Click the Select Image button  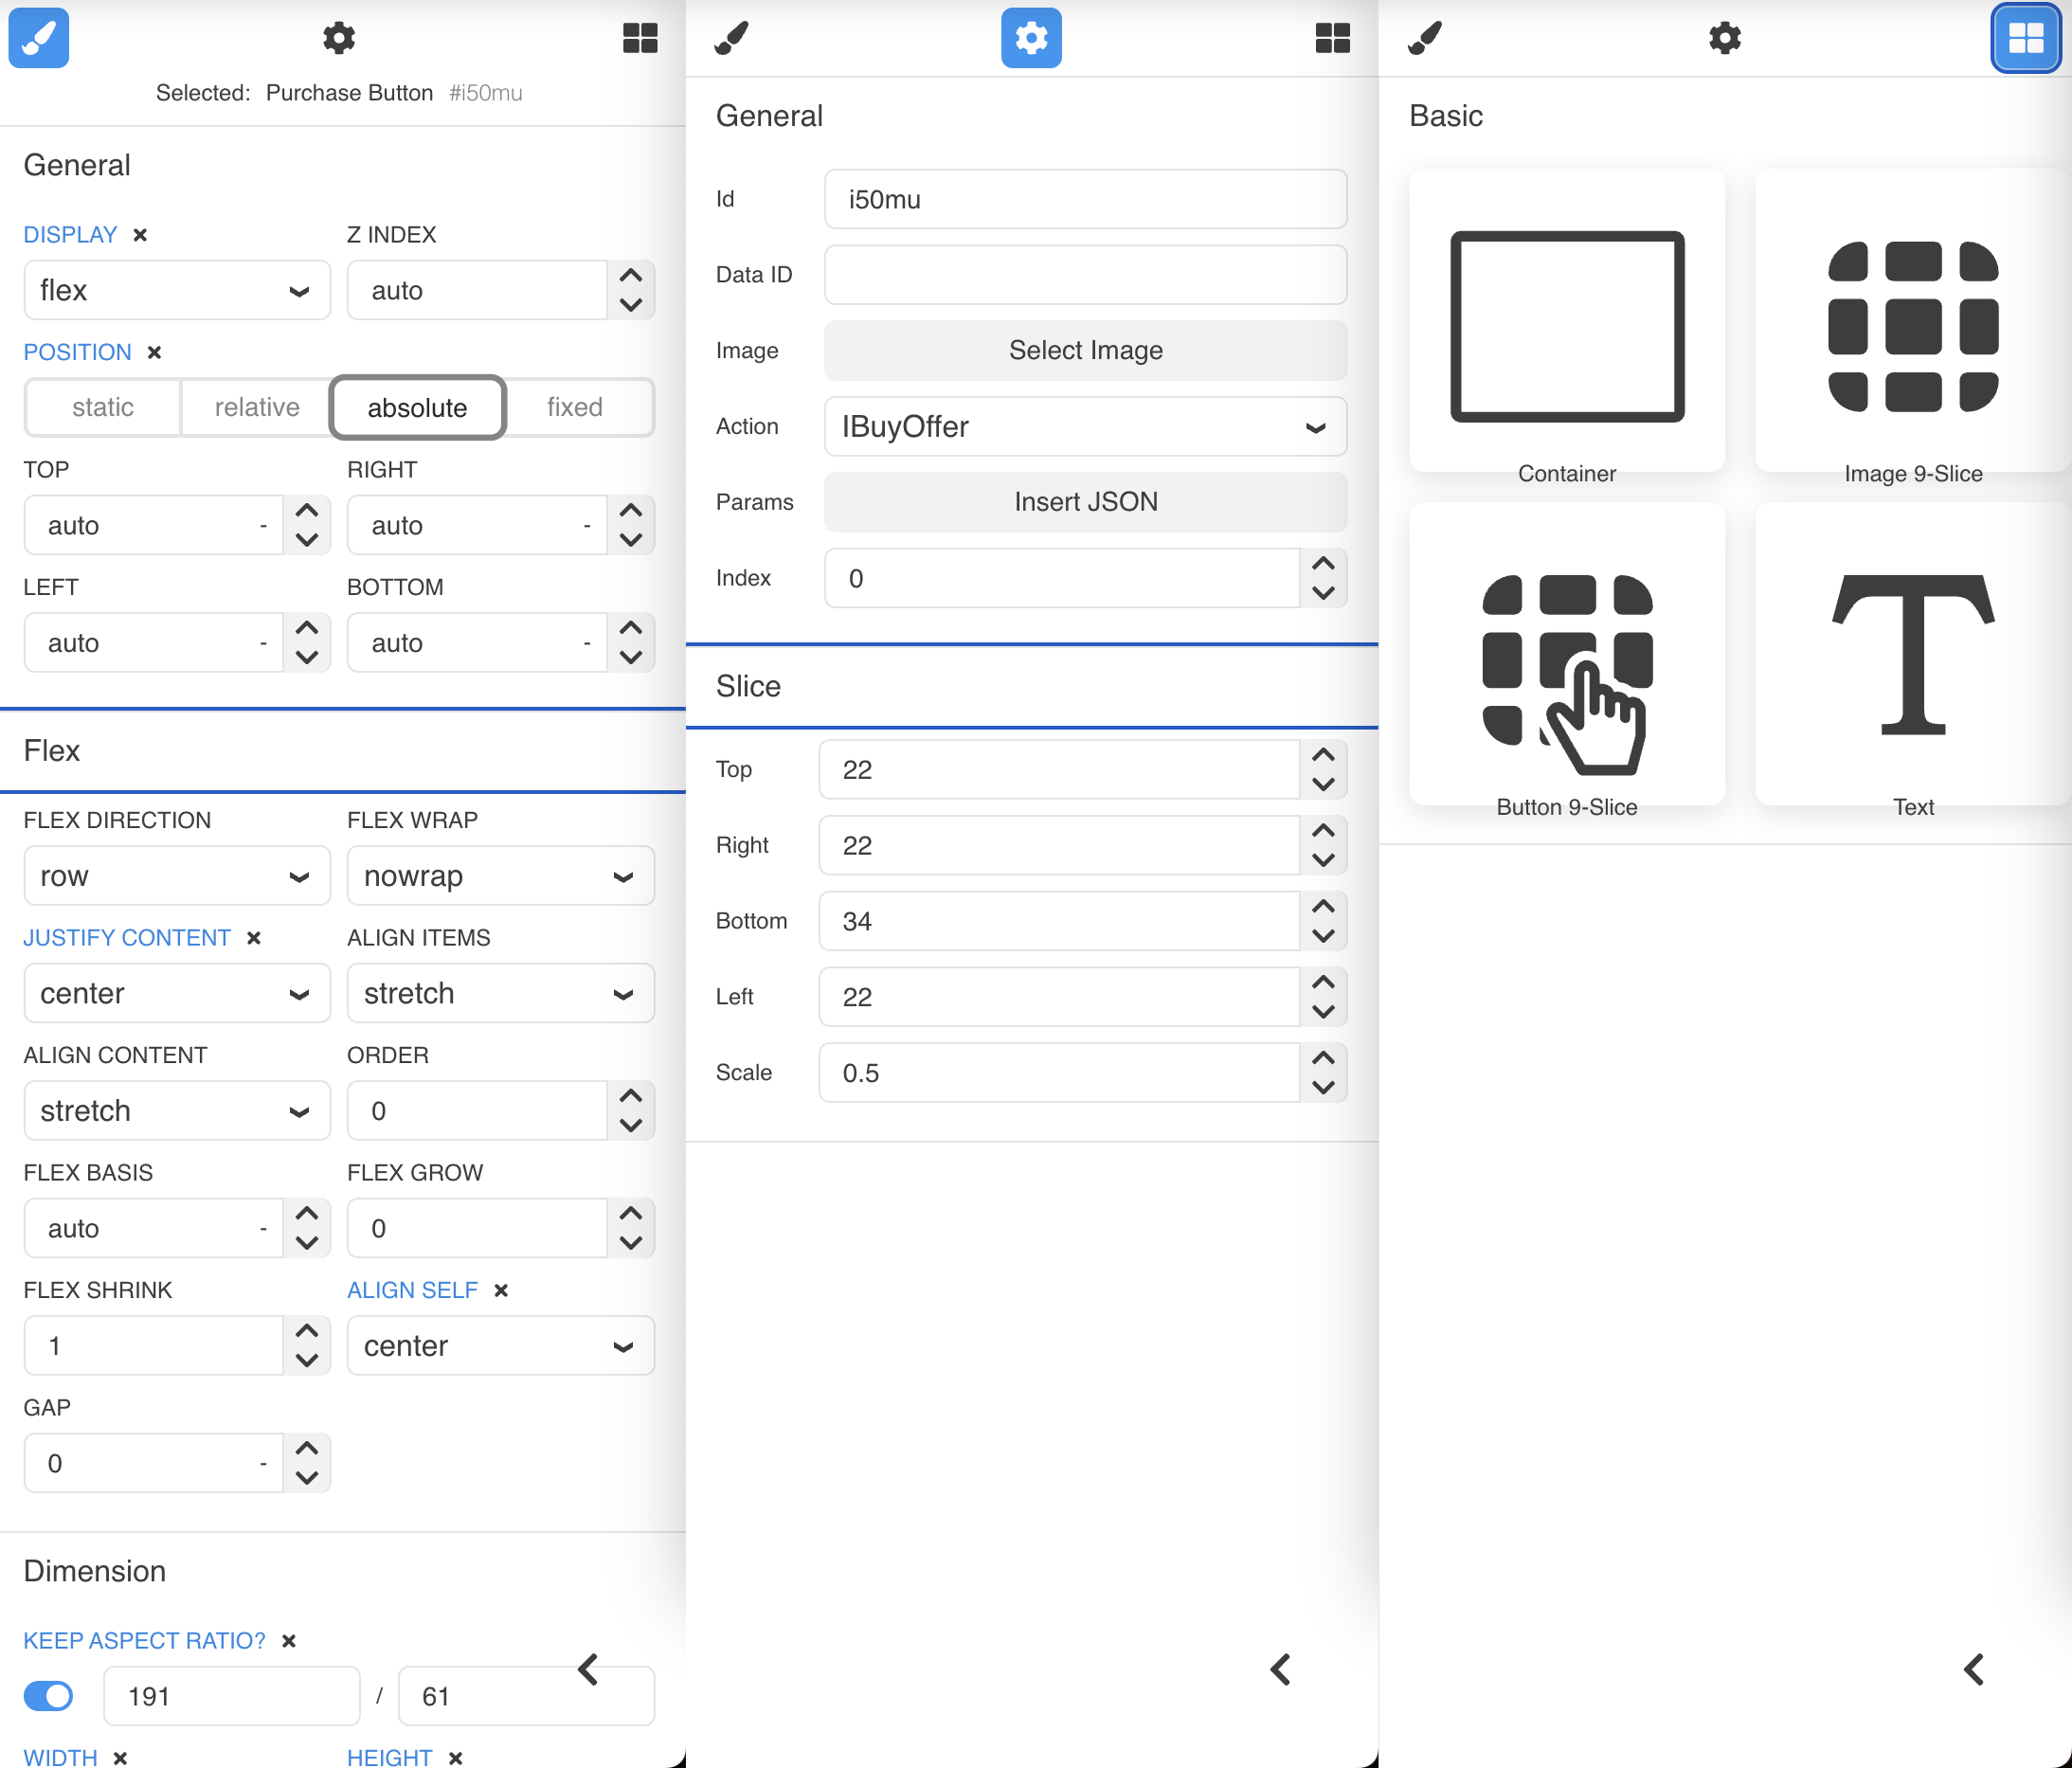[1085, 350]
